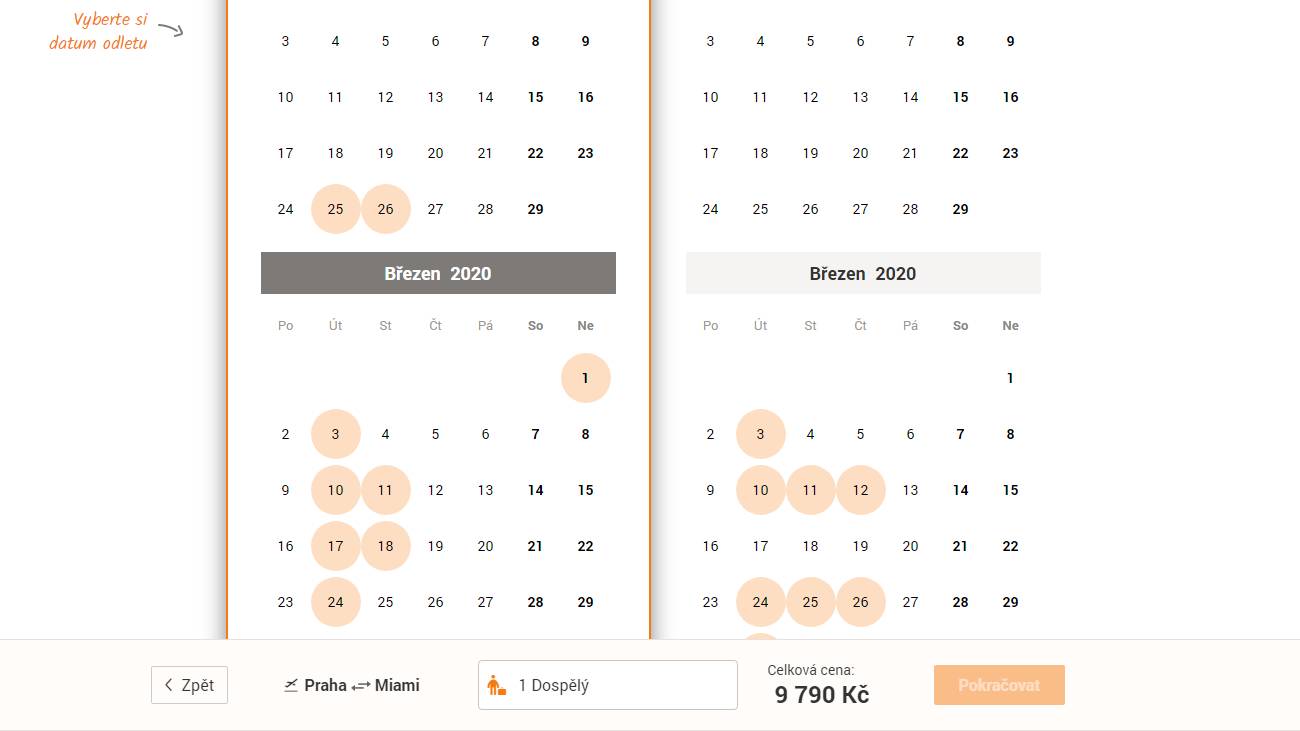The width and height of the screenshot is (1300, 731).
Task: Open the 1 Dospělý passenger selector
Action: tap(607, 685)
